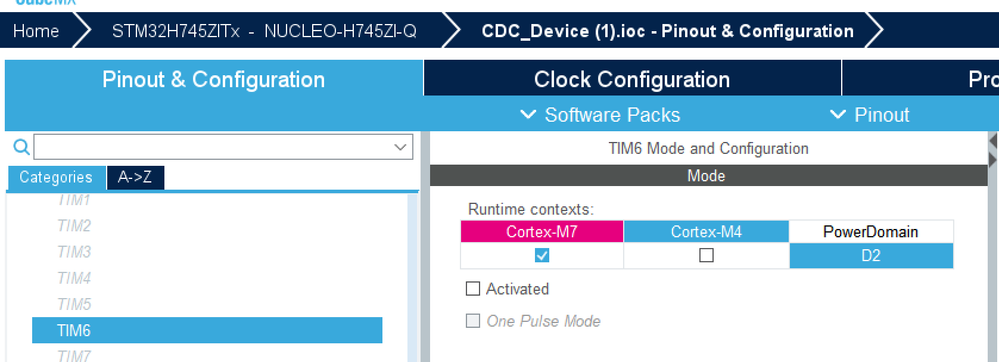Click the Pinout chevron icon

click(x=838, y=115)
